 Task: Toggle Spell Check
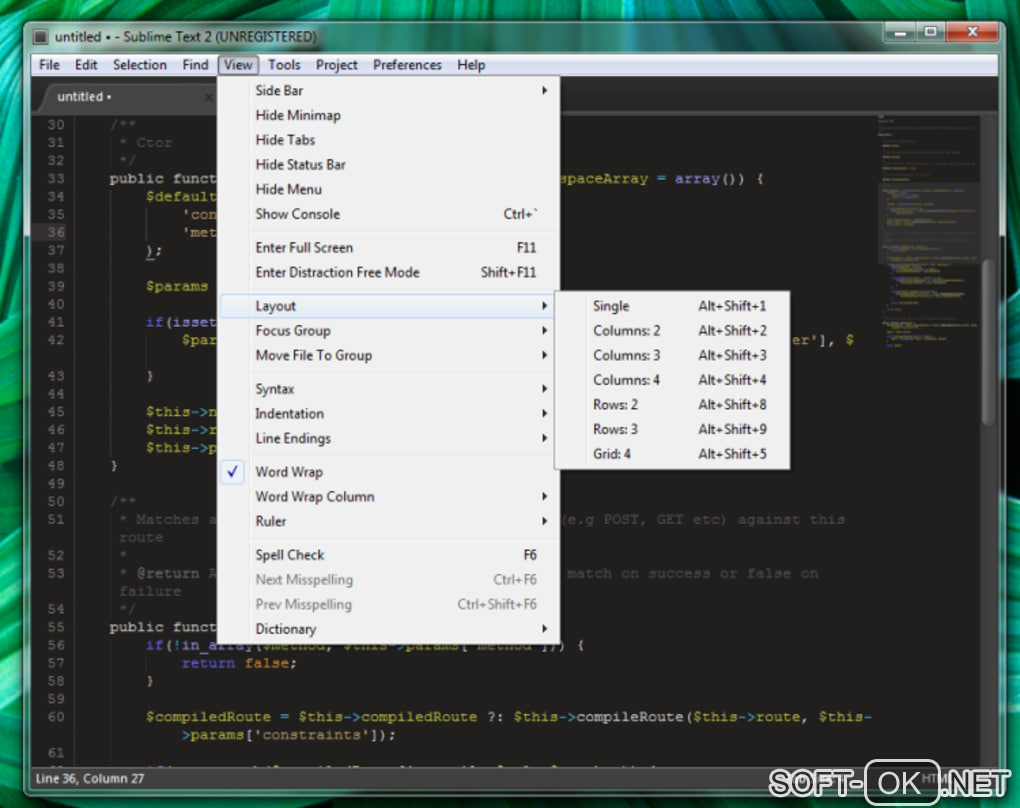tap(388, 555)
